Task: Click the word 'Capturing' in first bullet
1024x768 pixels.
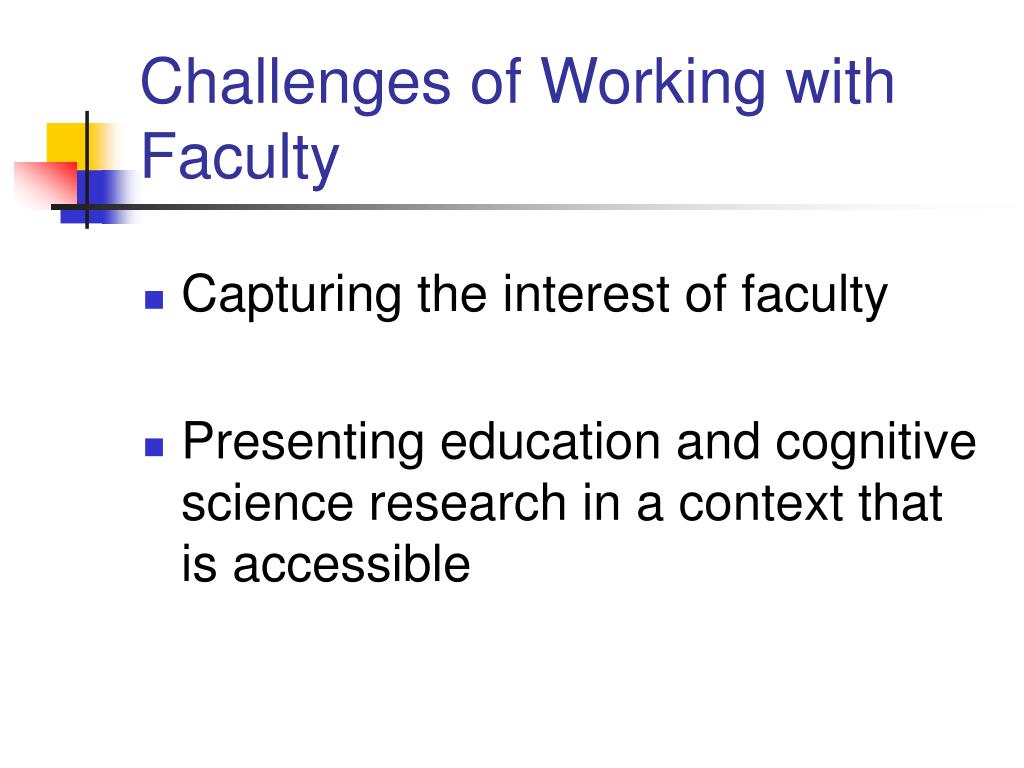Action: click(x=291, y=296)
